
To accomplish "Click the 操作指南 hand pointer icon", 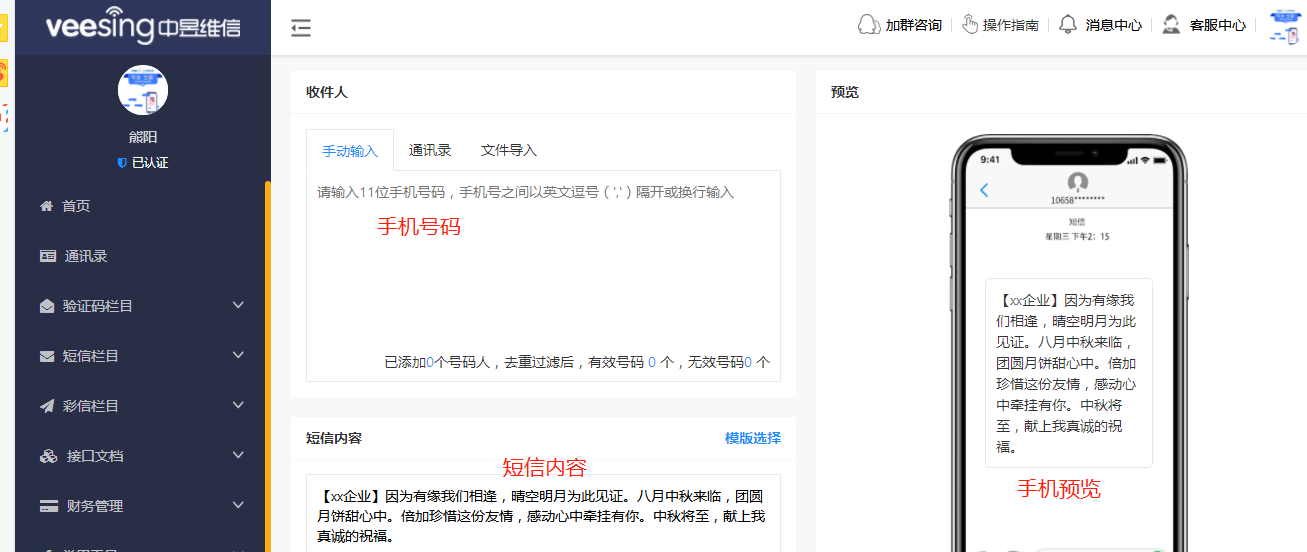I will pos(970,24).
